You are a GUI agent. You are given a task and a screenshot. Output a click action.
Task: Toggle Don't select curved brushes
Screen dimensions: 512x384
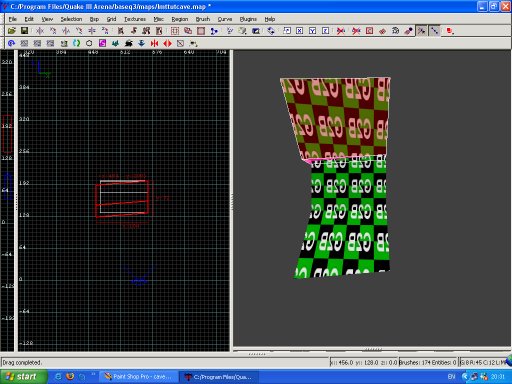tap(341, 31)
